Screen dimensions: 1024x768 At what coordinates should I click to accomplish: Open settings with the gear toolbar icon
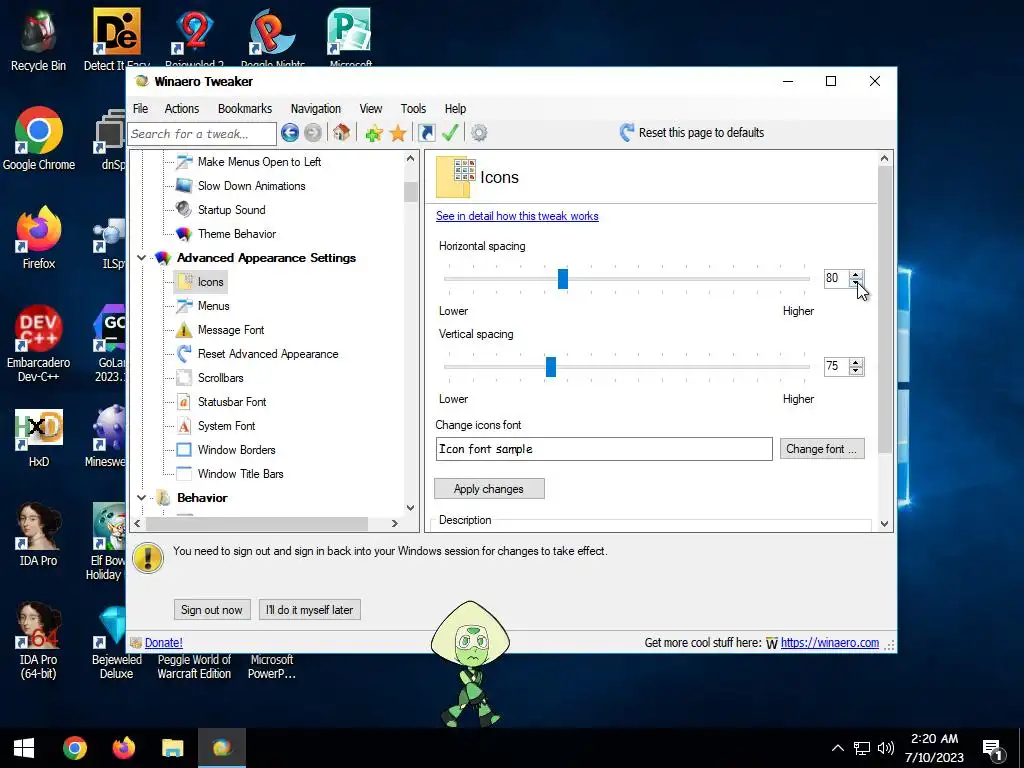click(479, 133)
